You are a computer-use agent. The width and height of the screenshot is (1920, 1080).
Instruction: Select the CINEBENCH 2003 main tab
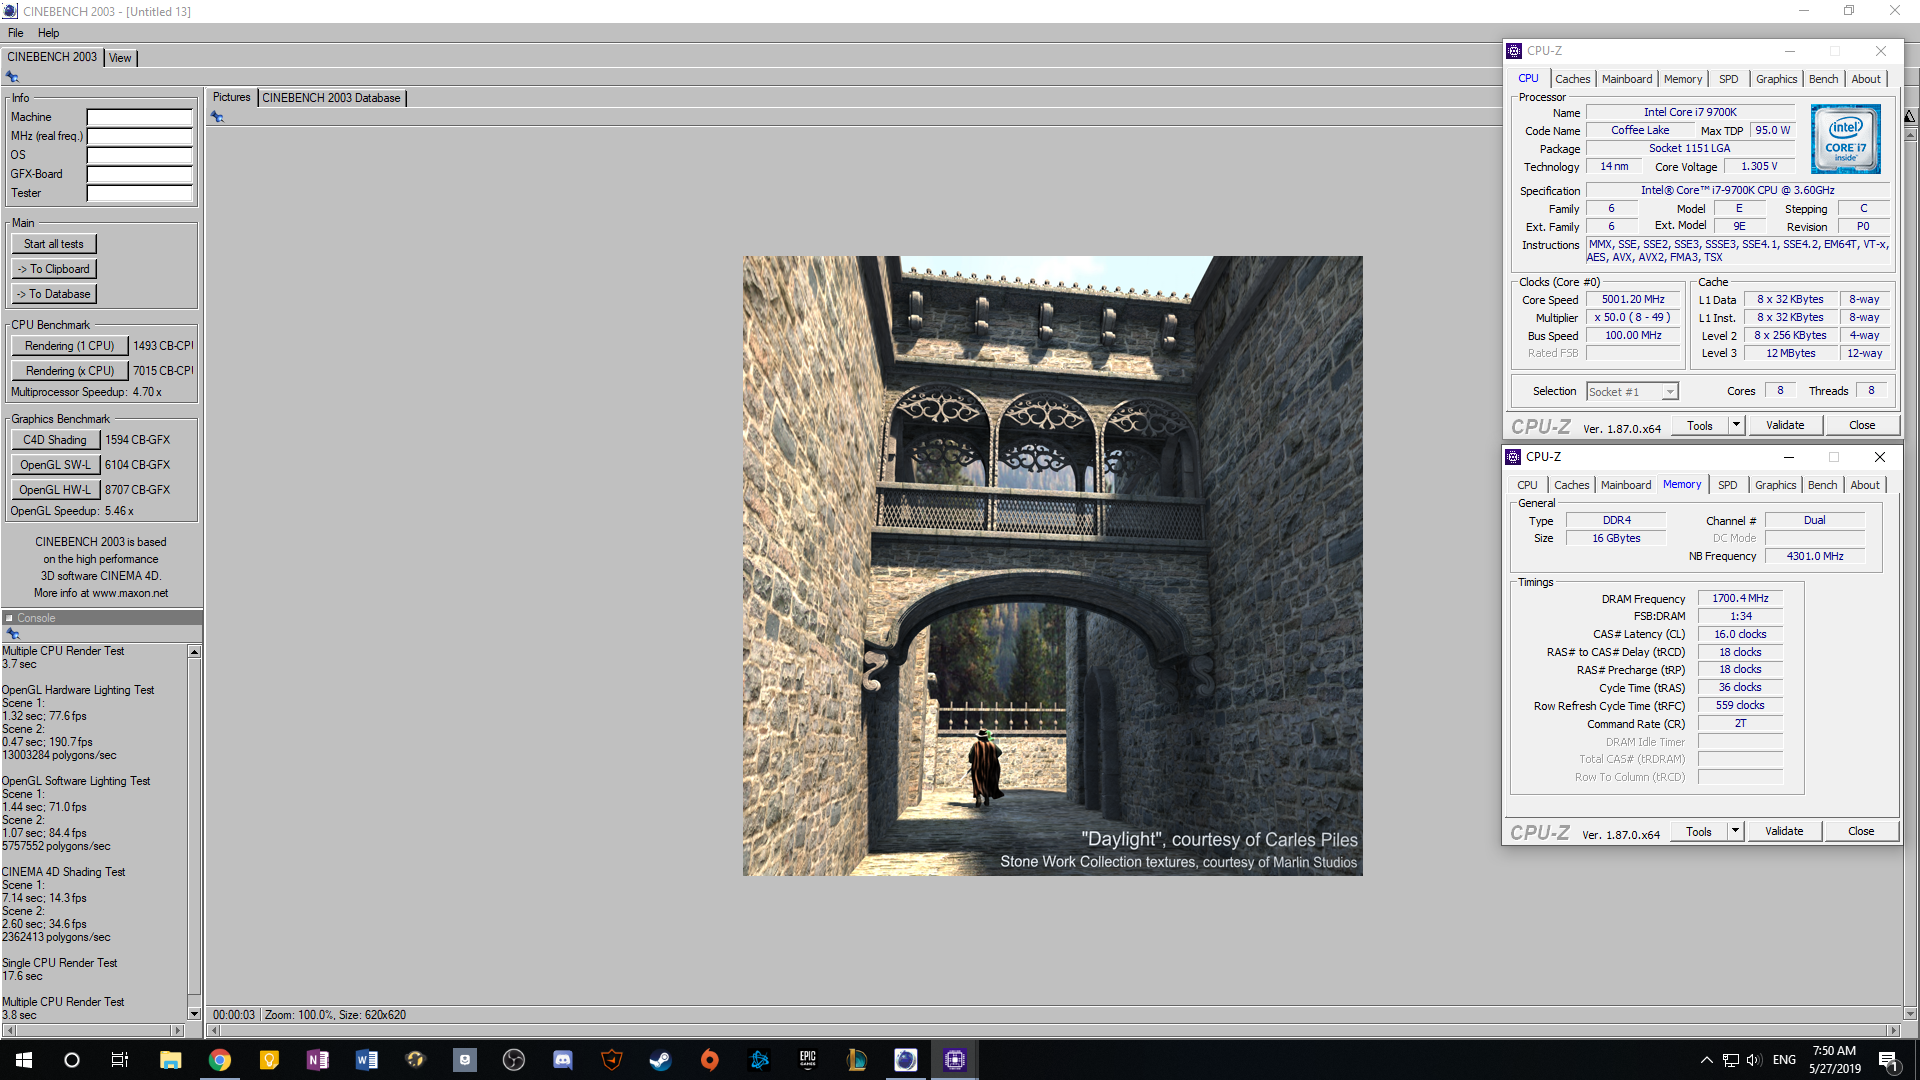[52, 57]
